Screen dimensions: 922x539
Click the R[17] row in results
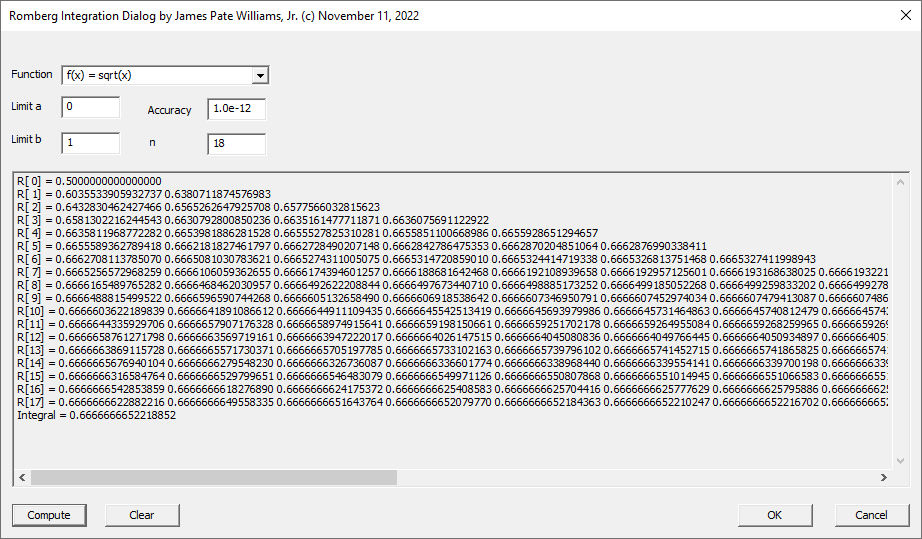[300, 401]
